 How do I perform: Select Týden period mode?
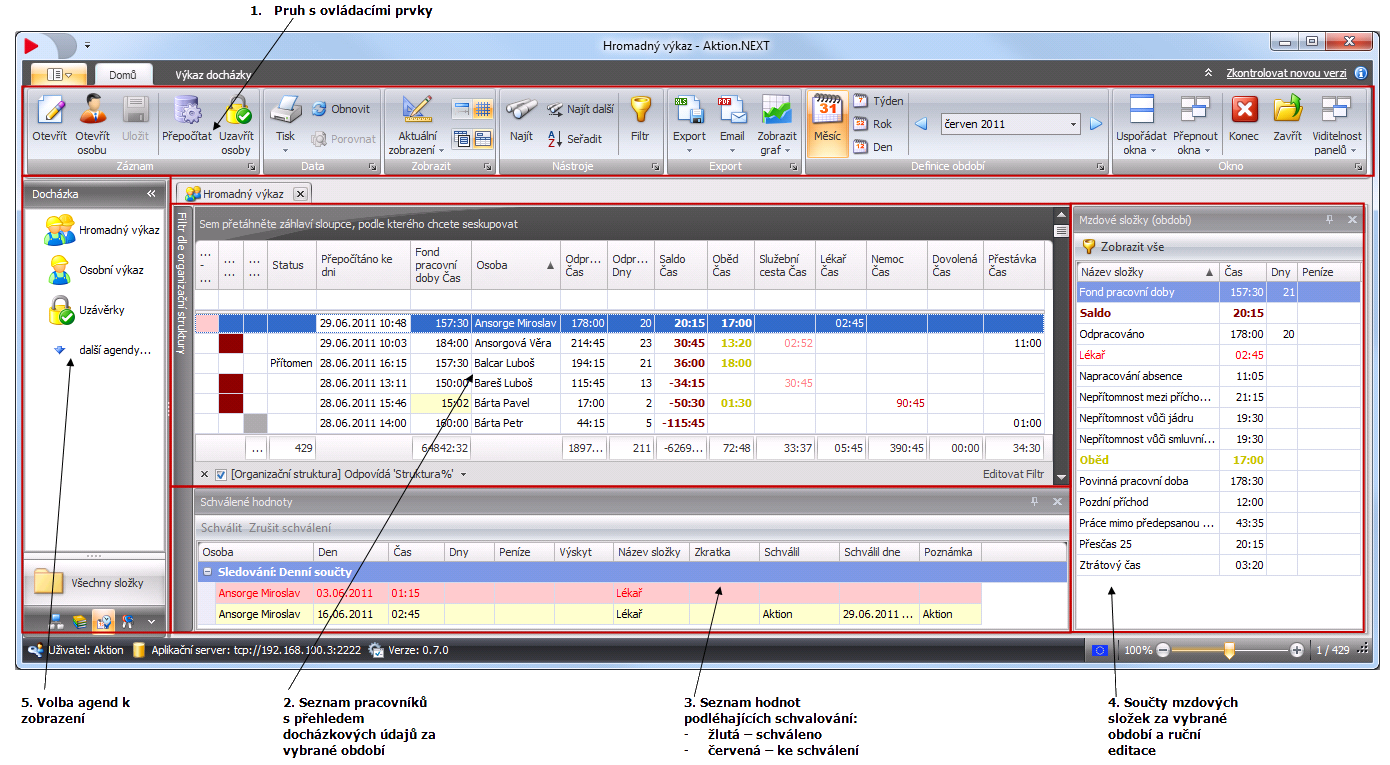tap(879, 101)
